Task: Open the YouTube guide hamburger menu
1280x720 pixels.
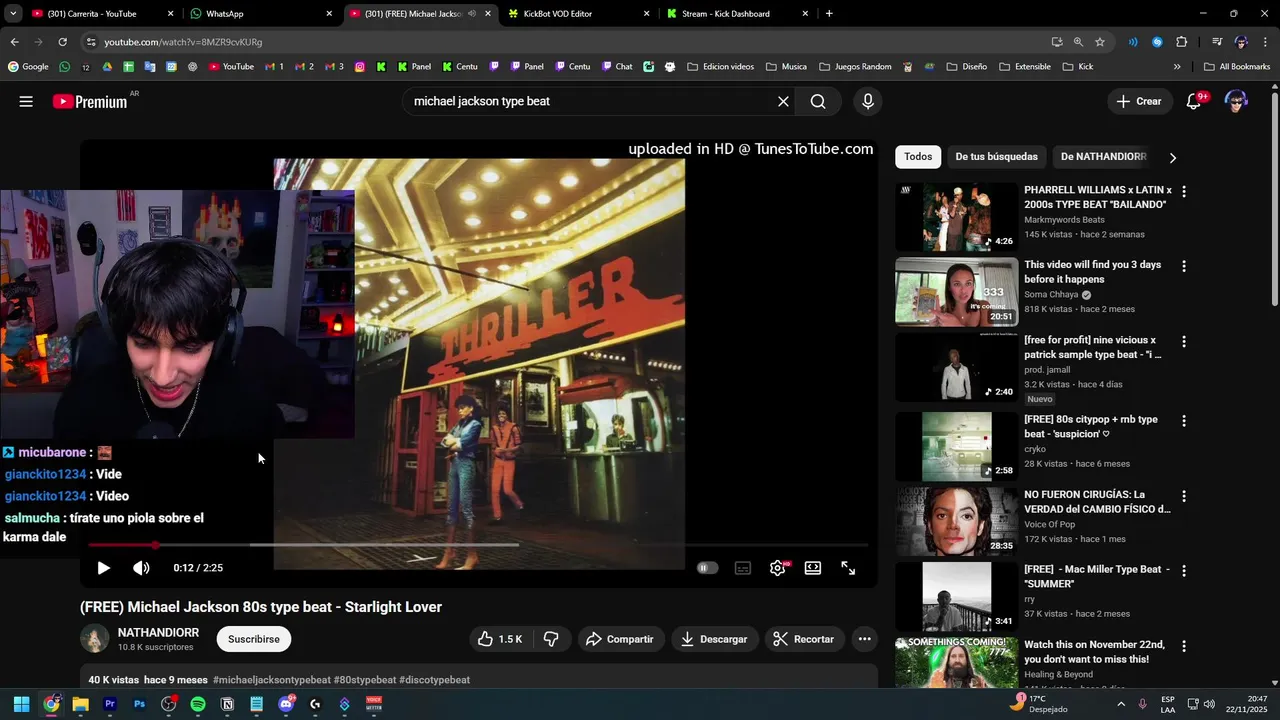Action: [x=26, y=101]
